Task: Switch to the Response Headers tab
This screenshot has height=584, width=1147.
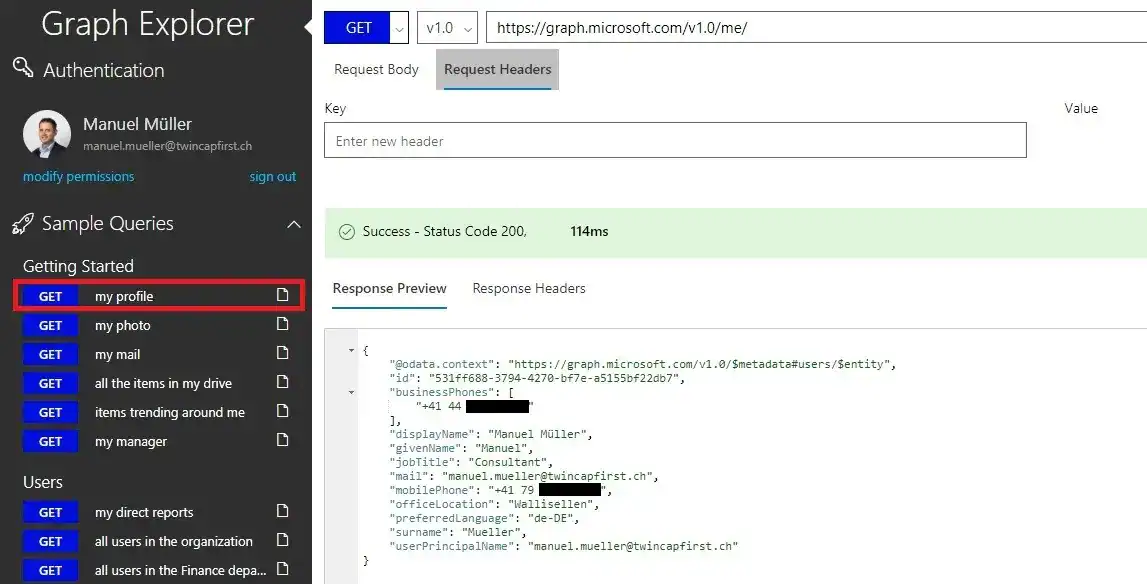Action: [x=529, y=288]
